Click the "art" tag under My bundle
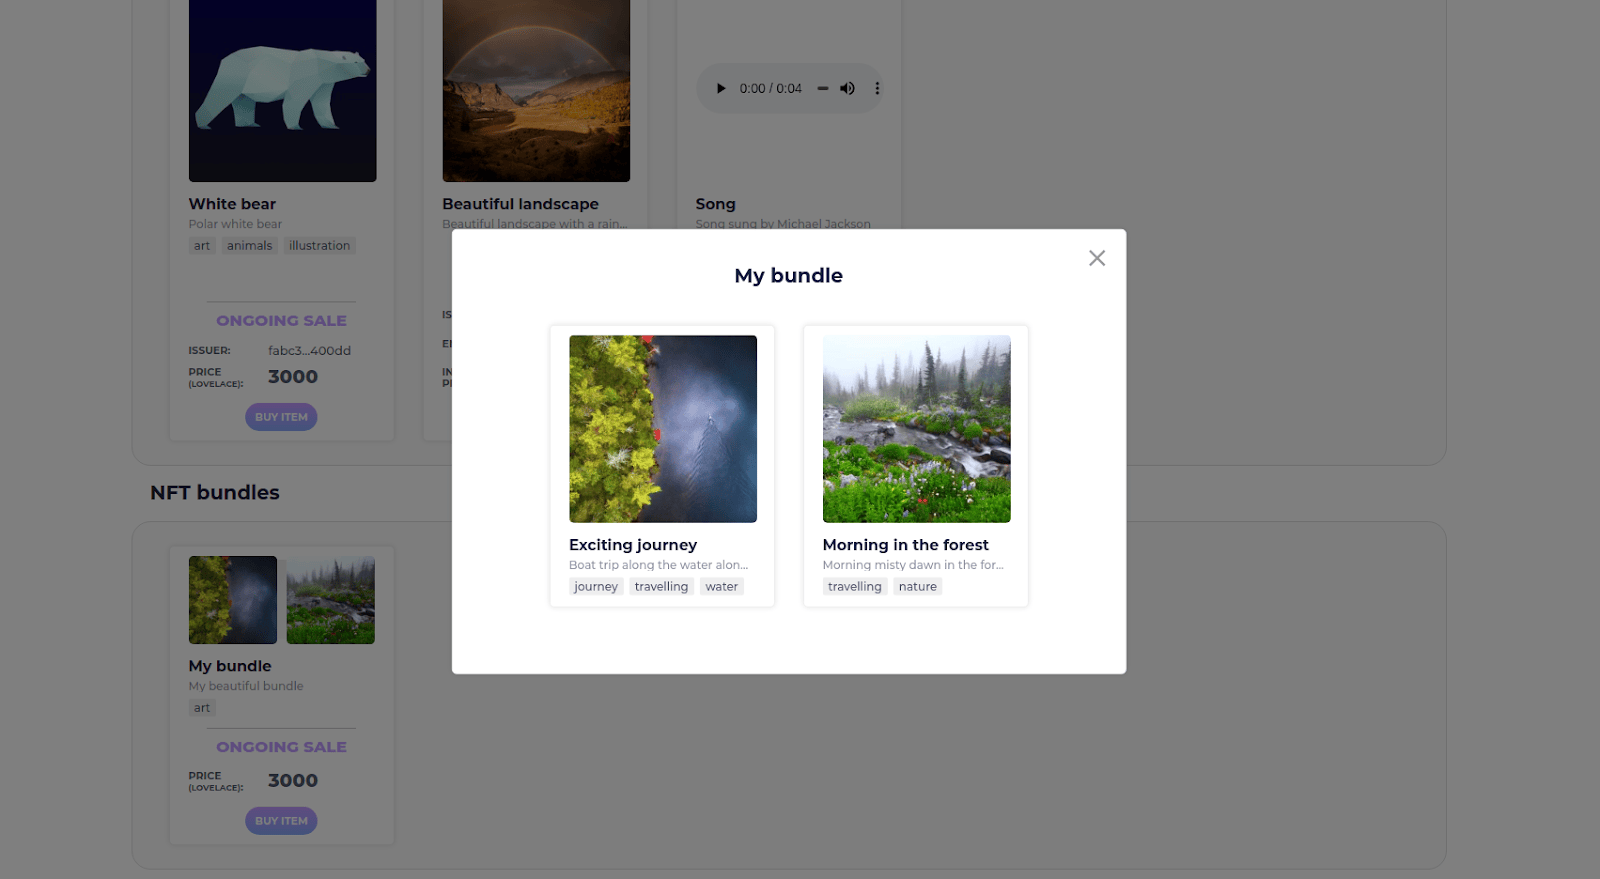Viewport: 1600px width, 879px height. 202,708
